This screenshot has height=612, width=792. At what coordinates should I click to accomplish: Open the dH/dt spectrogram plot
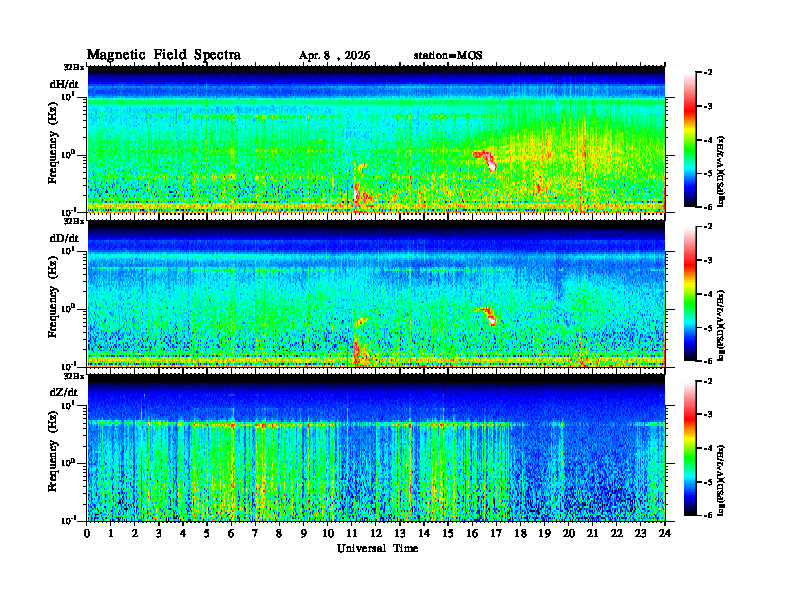pyautogui.click(x=376, y=139)
